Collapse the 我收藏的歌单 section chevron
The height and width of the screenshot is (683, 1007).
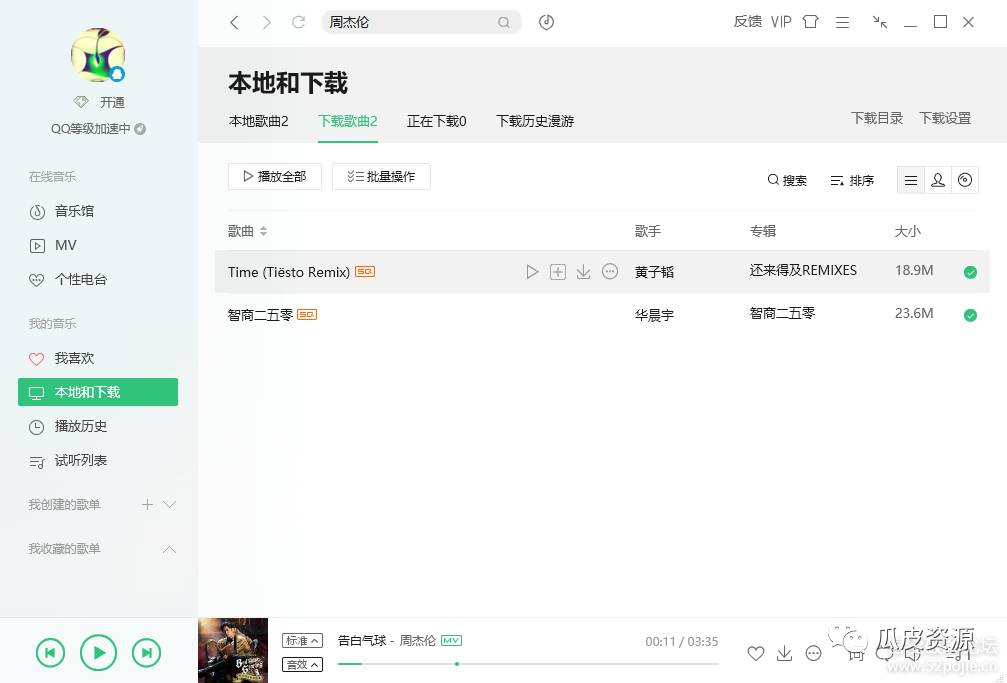tap(170, 549)
